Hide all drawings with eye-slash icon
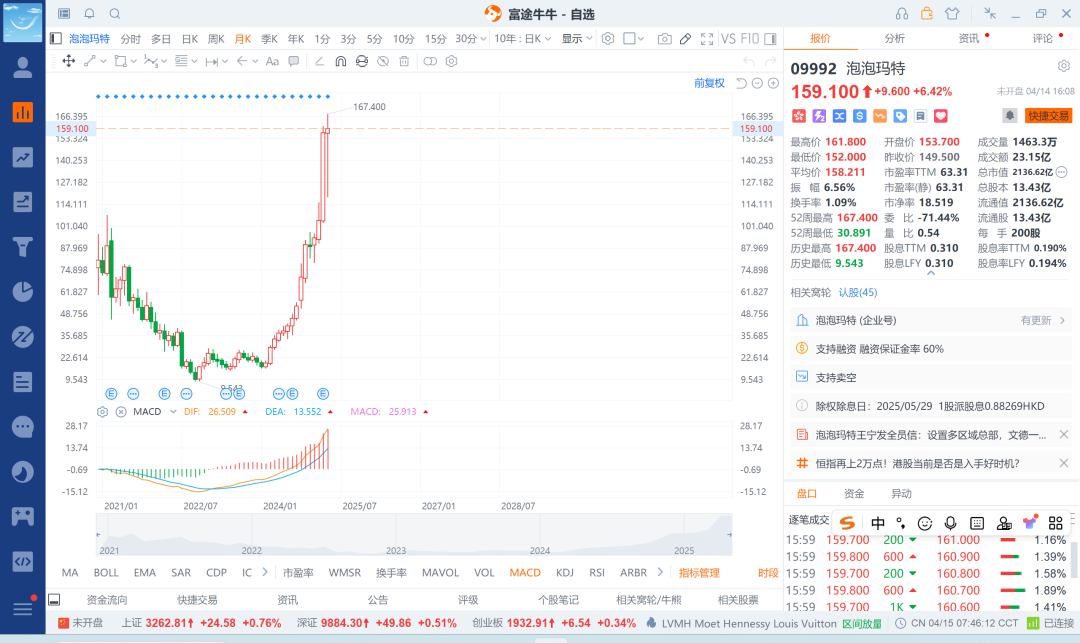 383,61
